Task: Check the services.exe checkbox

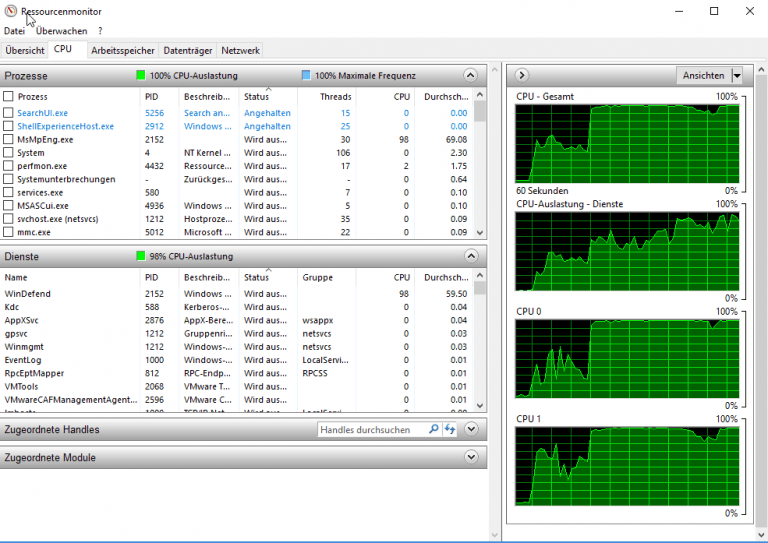Action: pos(8,192)
